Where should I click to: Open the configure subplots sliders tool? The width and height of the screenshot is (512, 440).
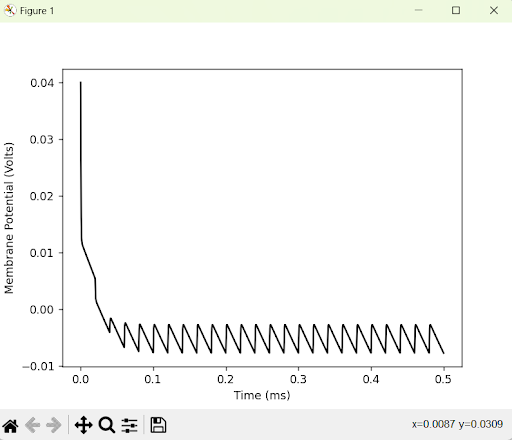(129, 425)
